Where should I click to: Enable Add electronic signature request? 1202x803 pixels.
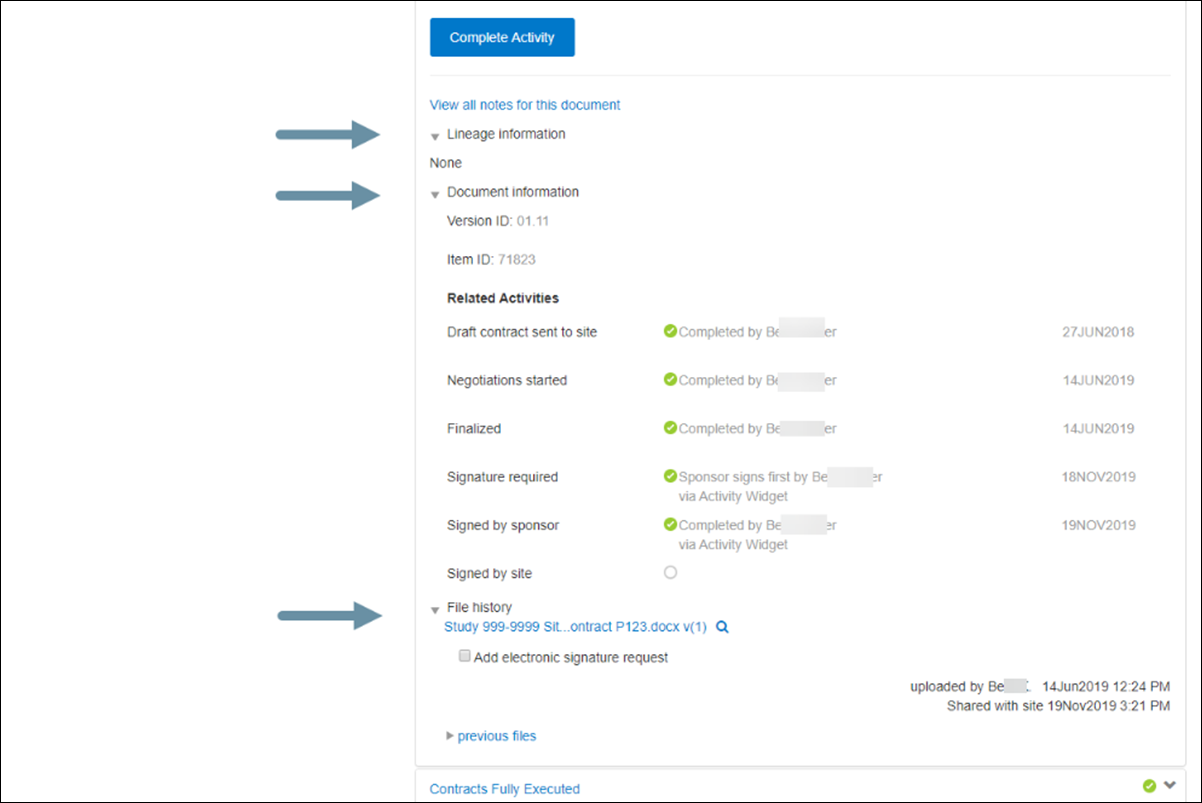coord(464,655)
